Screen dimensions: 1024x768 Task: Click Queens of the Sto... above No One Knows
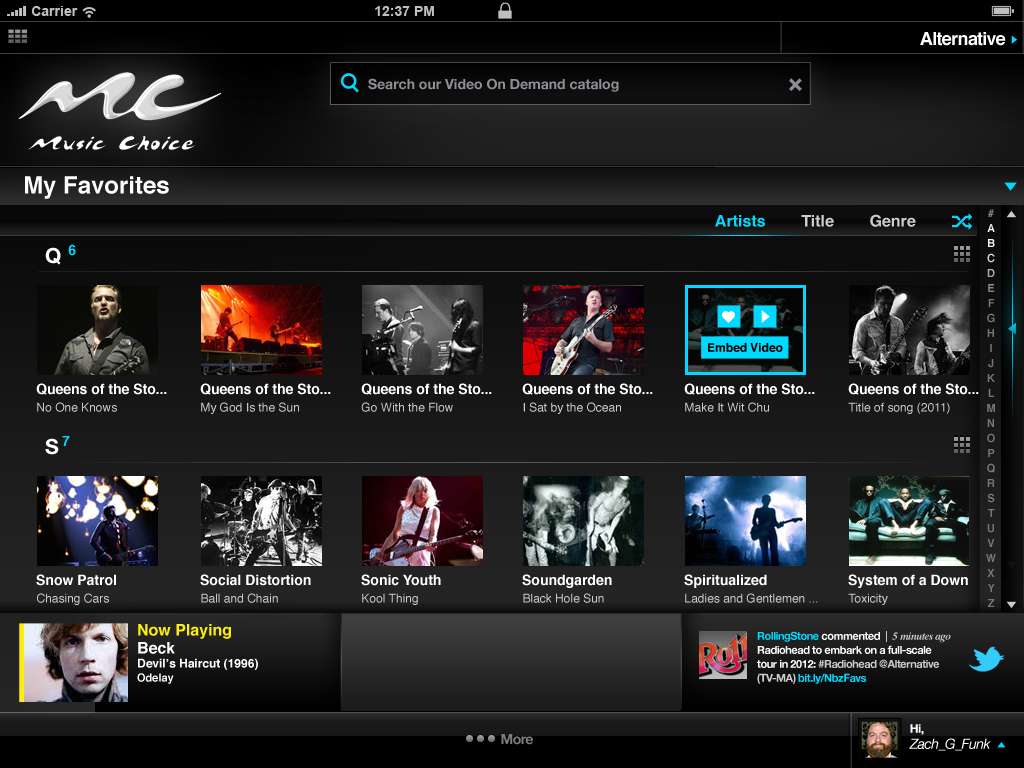tap(101, 389)
